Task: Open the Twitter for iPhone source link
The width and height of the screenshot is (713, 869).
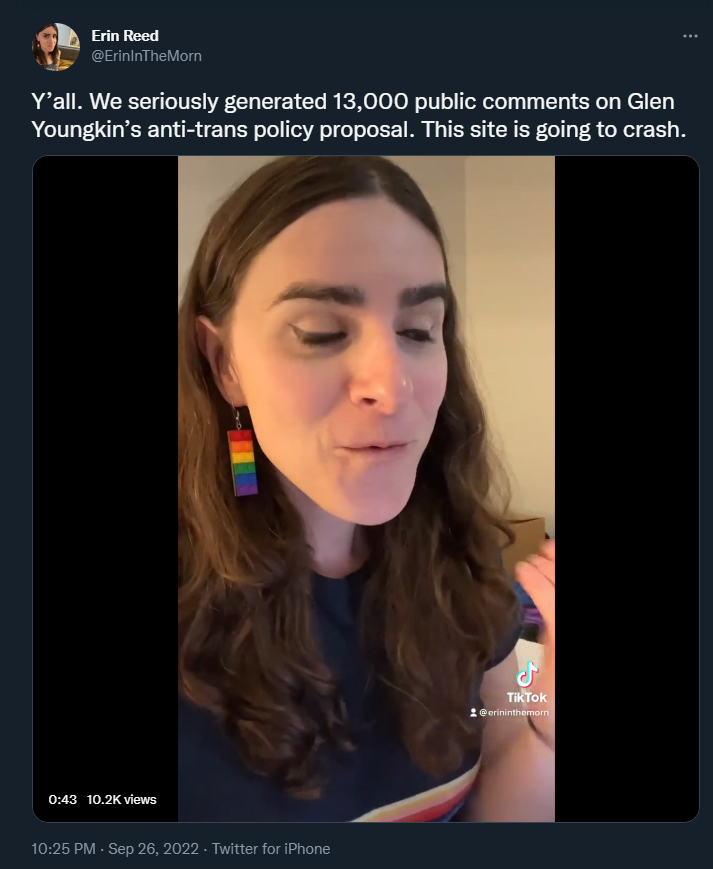Action: [x=271, y=848]
